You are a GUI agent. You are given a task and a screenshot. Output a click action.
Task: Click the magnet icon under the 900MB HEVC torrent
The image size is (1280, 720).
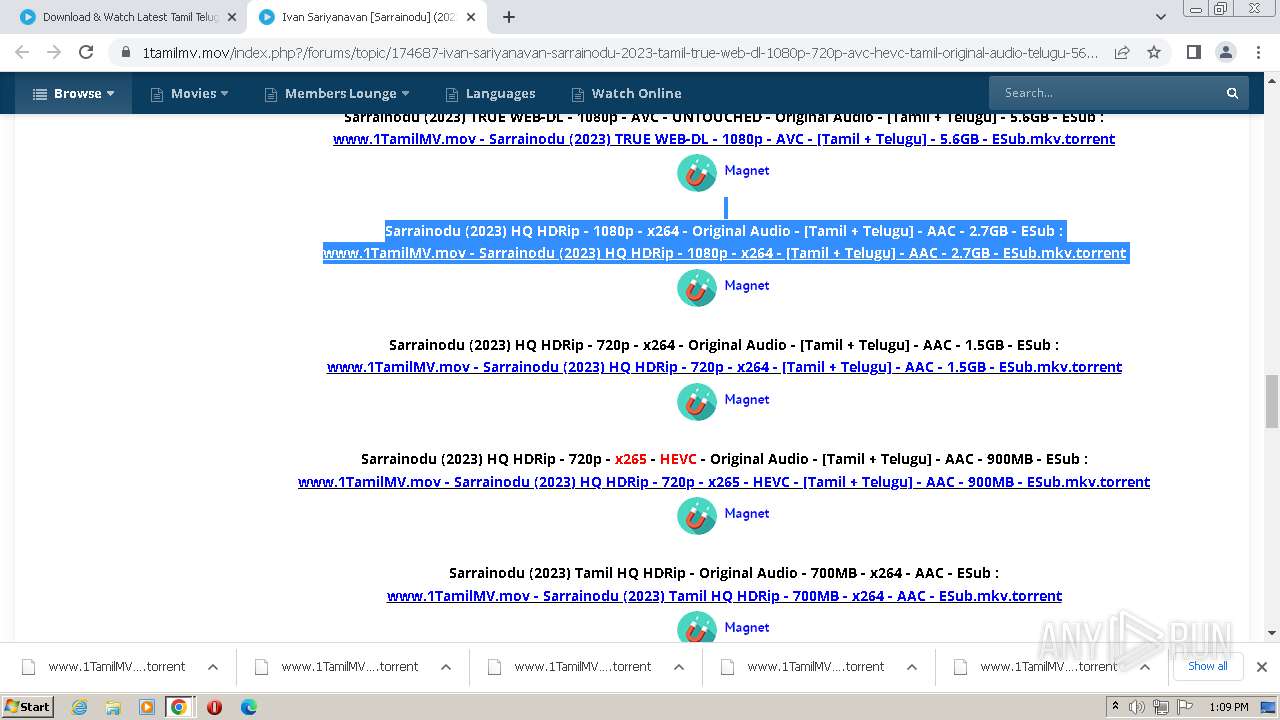pos(697,516)
